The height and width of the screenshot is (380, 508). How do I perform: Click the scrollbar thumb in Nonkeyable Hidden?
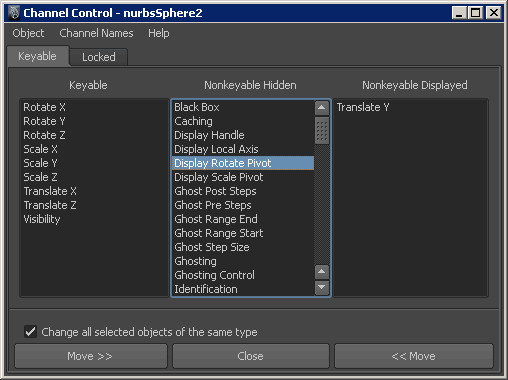point(322,130)
